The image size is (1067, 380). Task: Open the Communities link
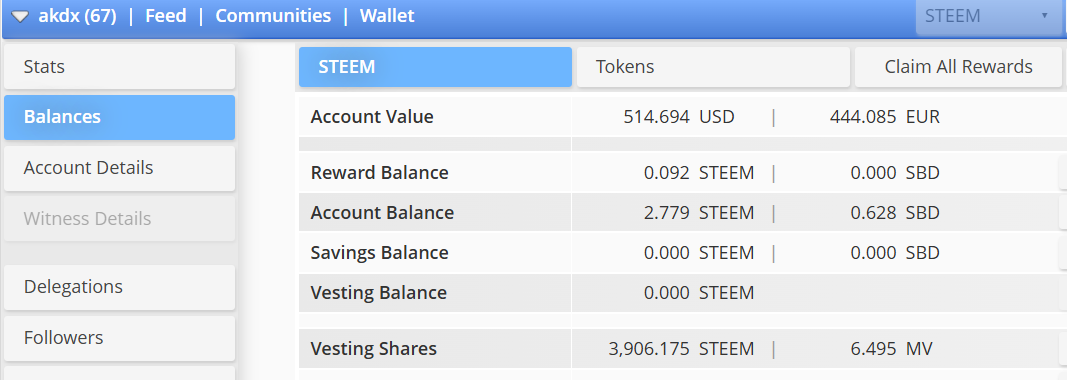click(273, 16)
